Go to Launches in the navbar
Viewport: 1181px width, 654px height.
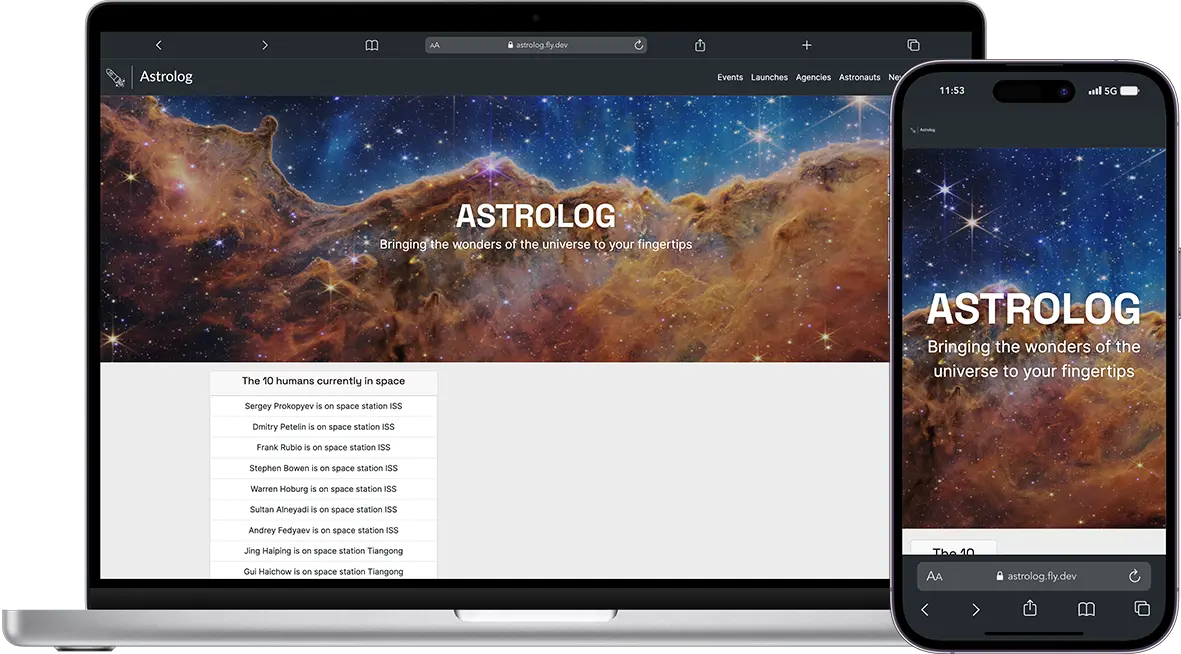pos(769,77)
